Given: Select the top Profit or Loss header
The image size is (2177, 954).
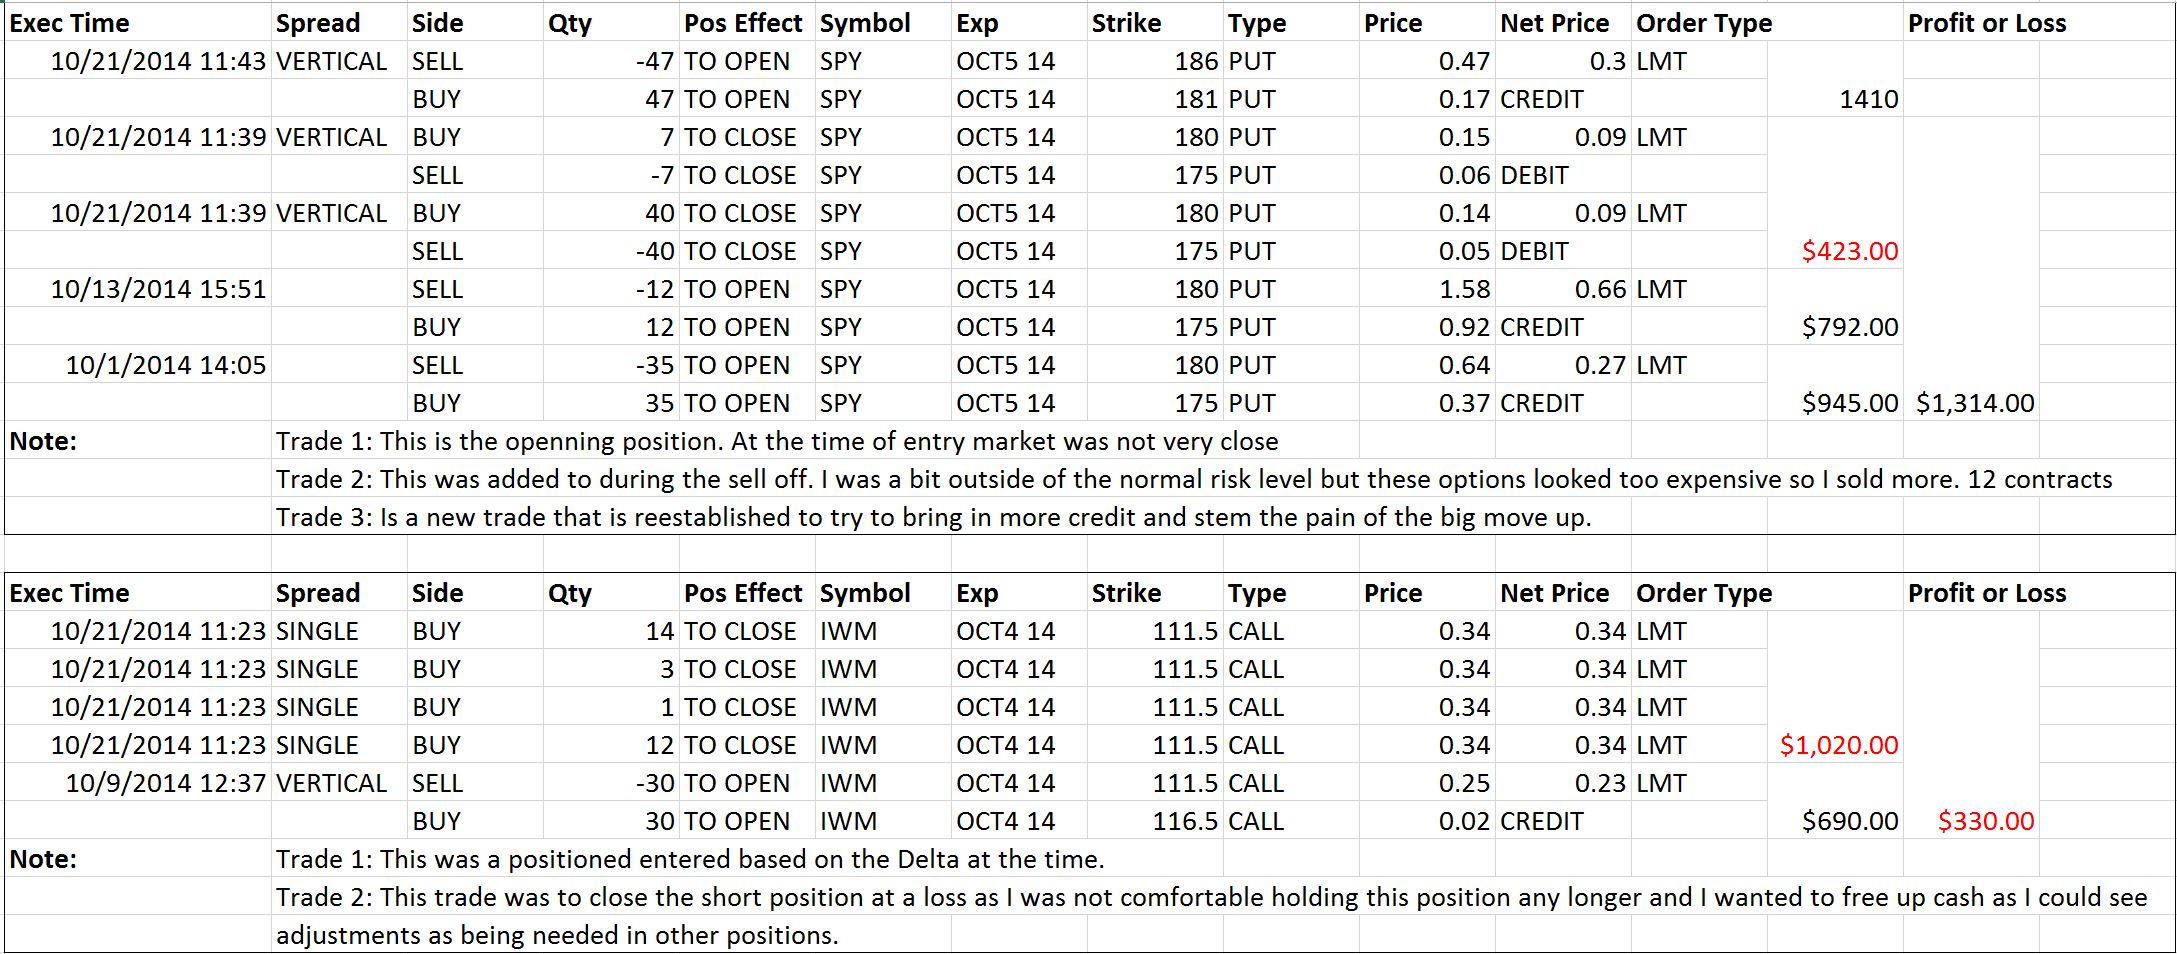Looking at the screenshot, I should click(1986, 23).
